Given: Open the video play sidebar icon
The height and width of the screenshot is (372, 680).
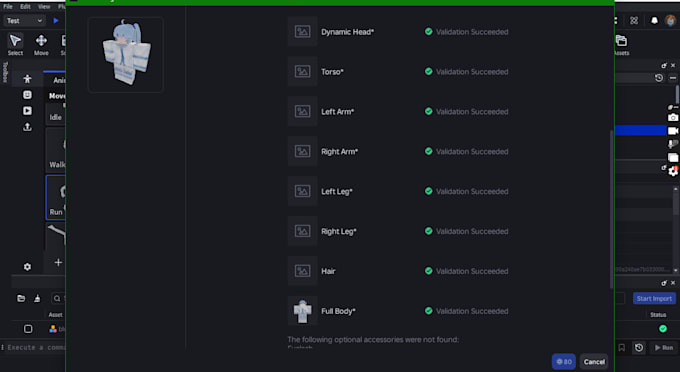Looking at the screenshot, I should (27, 111).
